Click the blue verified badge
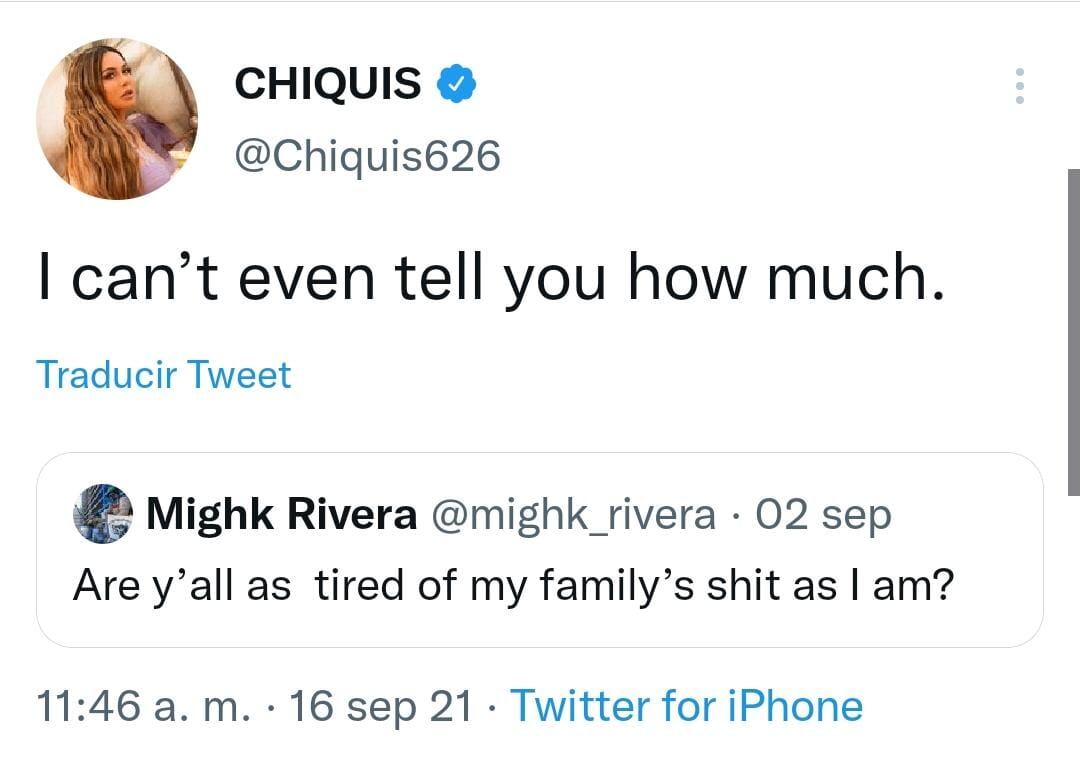Screen dimensions: 1080x763 457,84
